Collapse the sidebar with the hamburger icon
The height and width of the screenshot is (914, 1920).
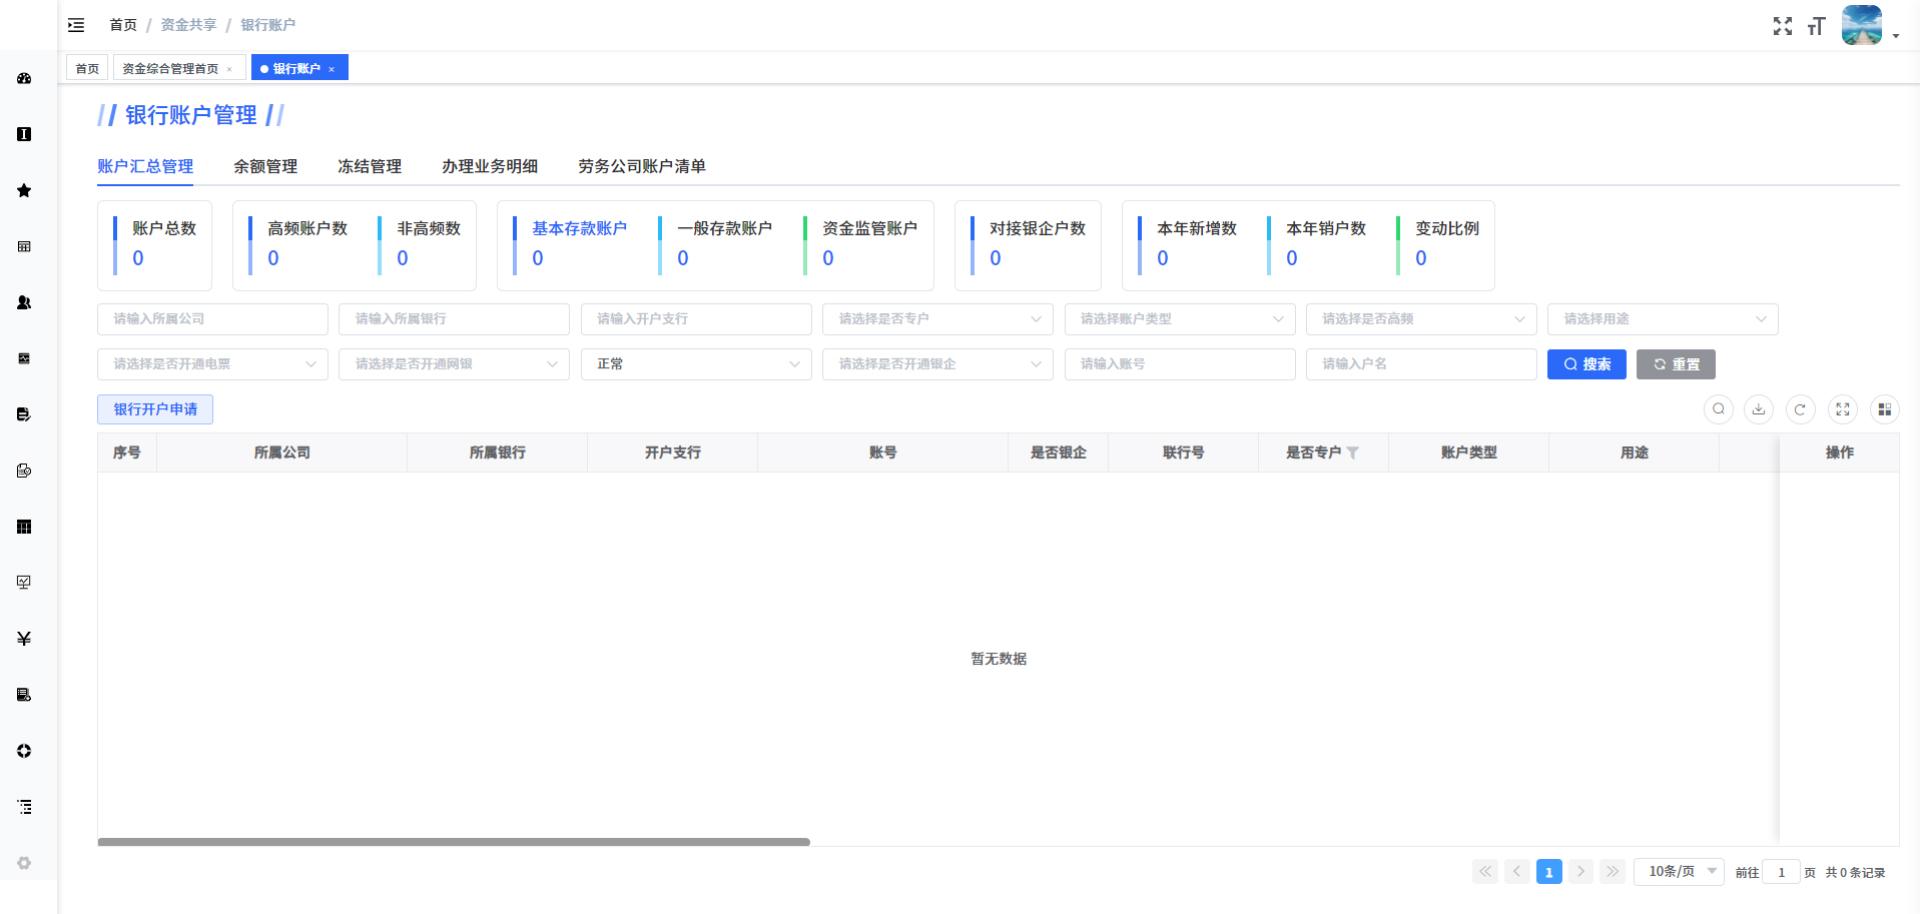click(x=76, y=25)
